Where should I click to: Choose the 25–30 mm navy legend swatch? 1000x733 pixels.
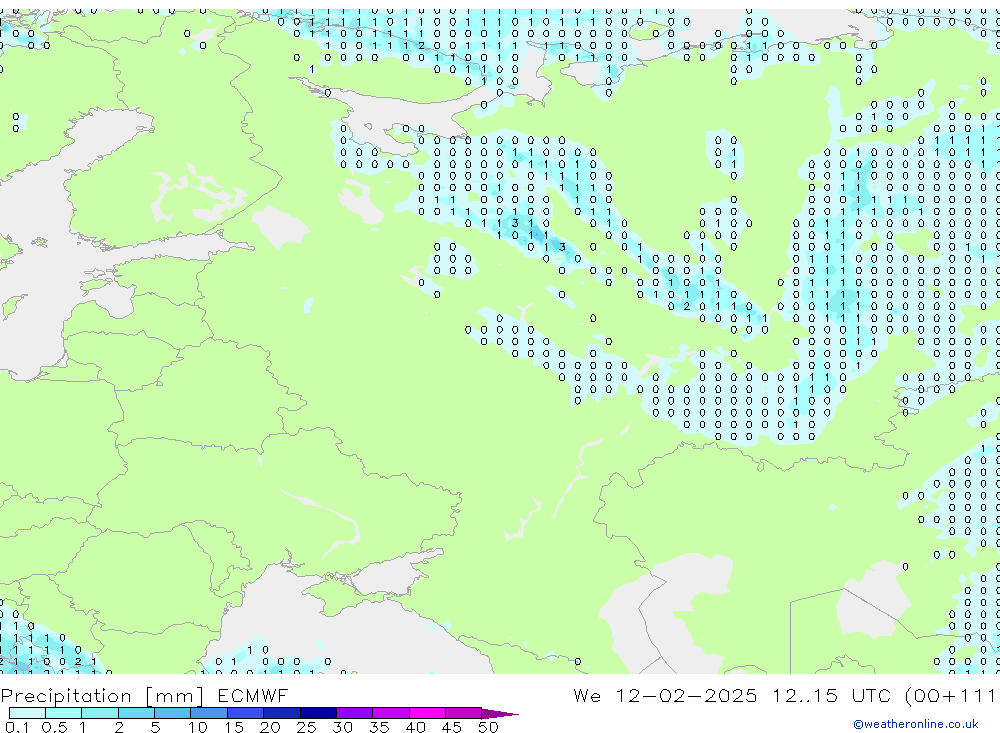point(318,713)
